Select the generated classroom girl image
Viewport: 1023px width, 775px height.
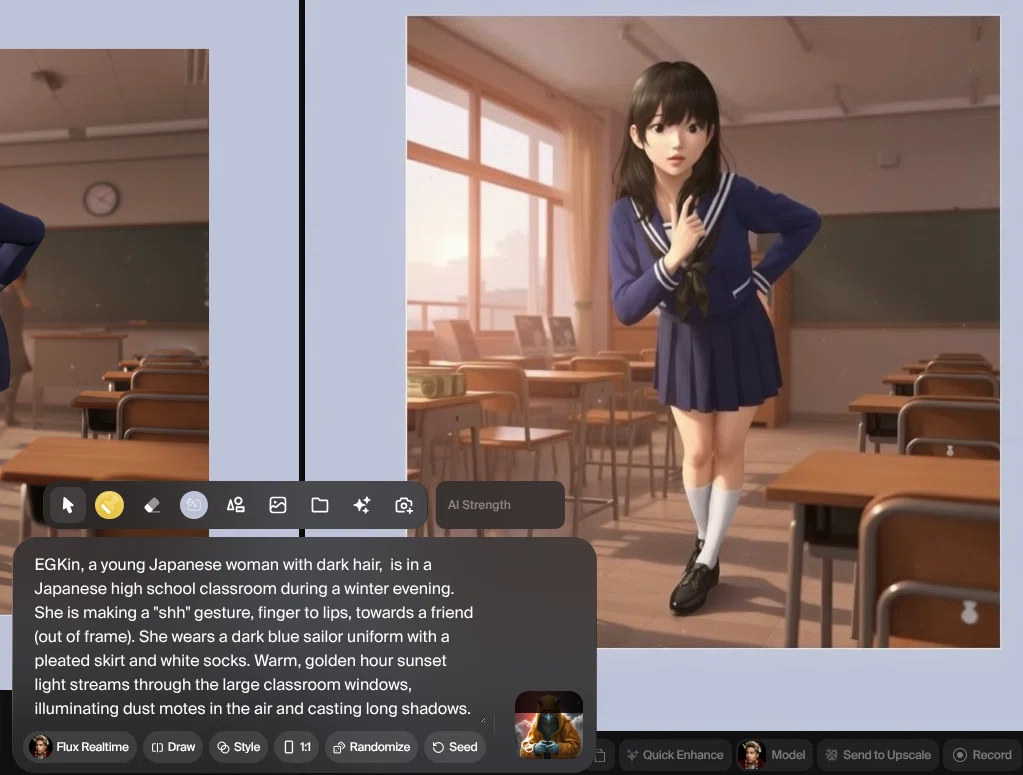[x=703, y=332]
